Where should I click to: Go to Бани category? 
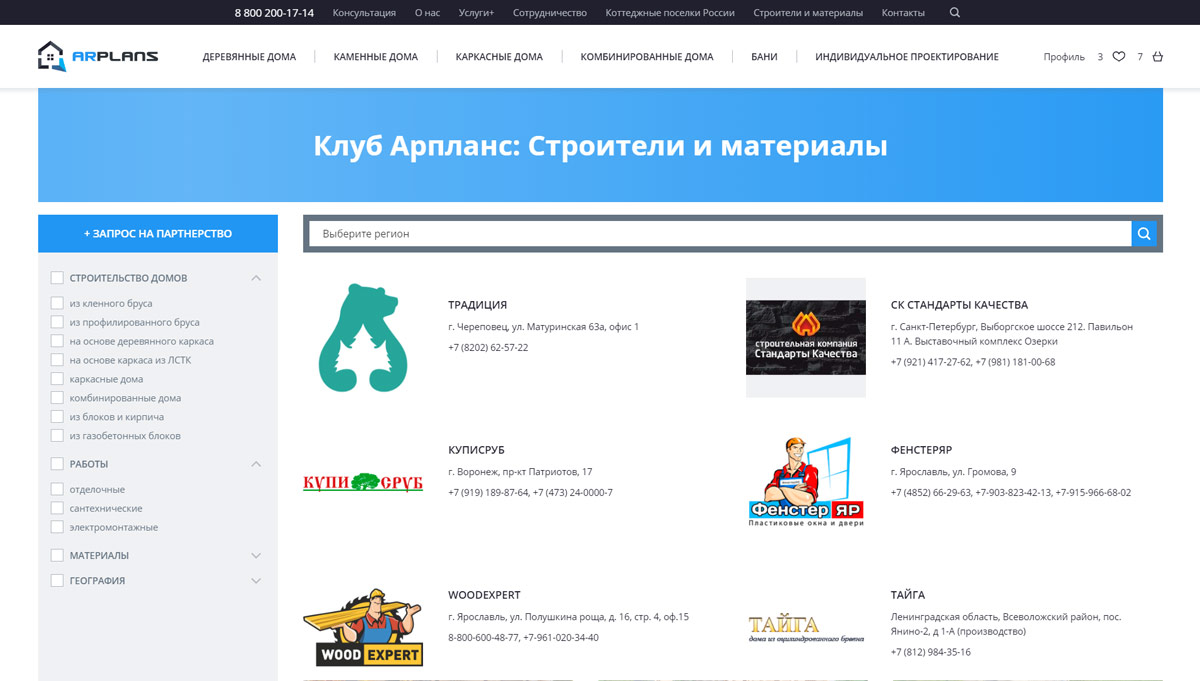tap(764, 57)
